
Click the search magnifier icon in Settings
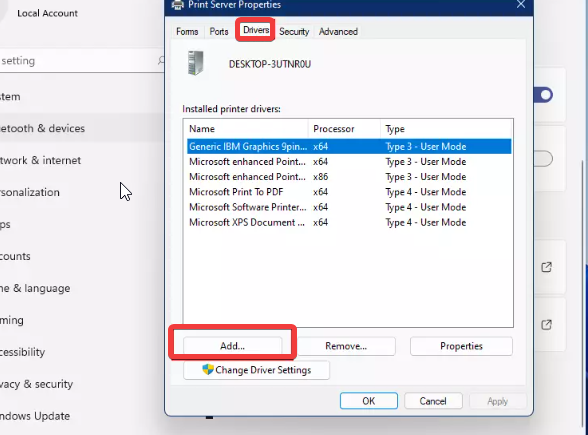point(161,60)
